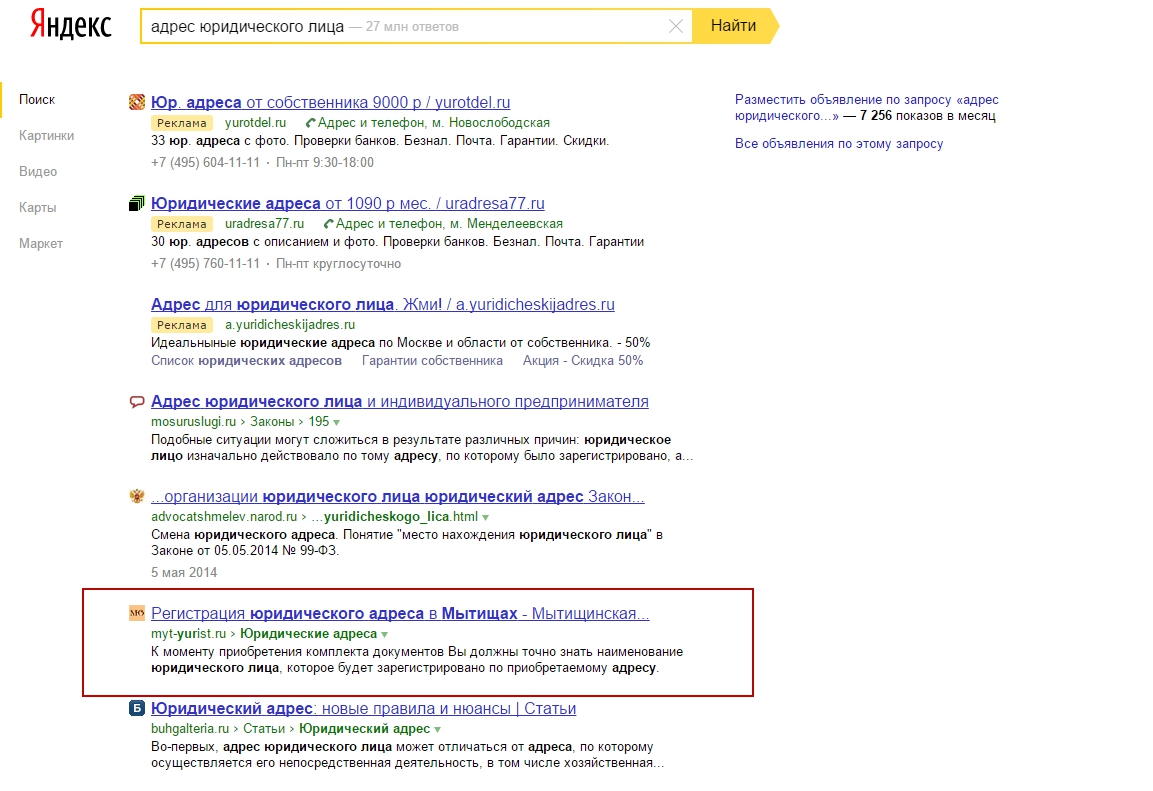Screen dimensions: 1153x791
Task: Click the Найти search button
Action: point(735,26)
